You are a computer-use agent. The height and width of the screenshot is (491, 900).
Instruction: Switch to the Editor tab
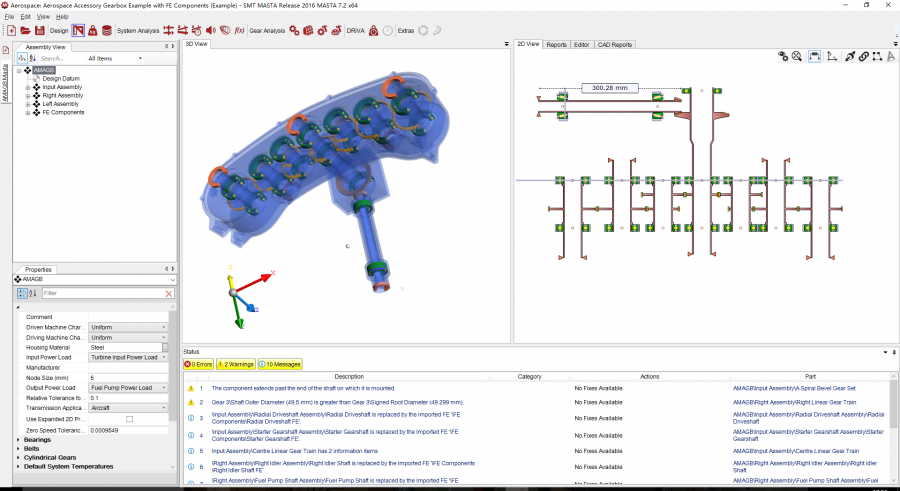coord(581,44)
